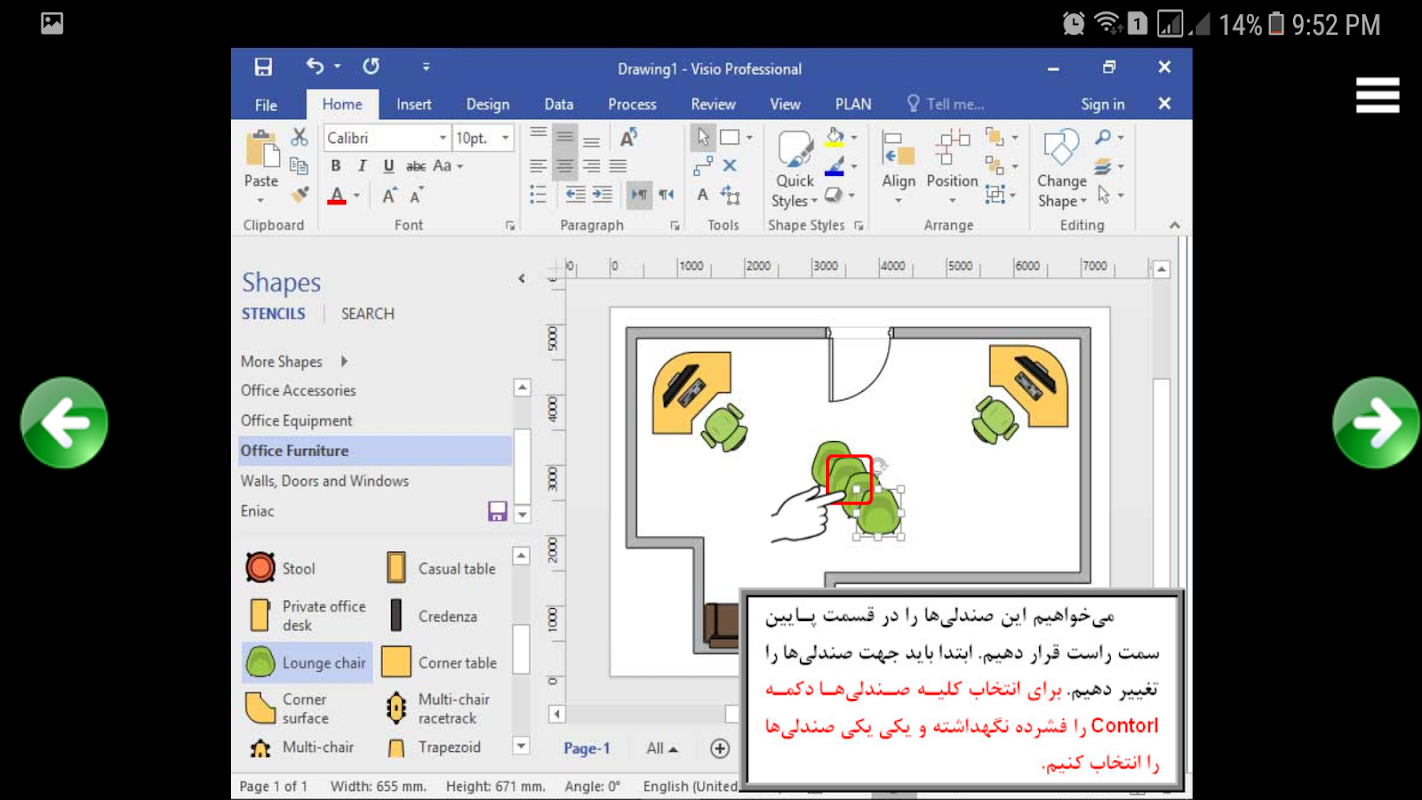This screenshot has height=800, width=1422.
Task: Justify the paragraph text
Action: (x=618, y=166)
